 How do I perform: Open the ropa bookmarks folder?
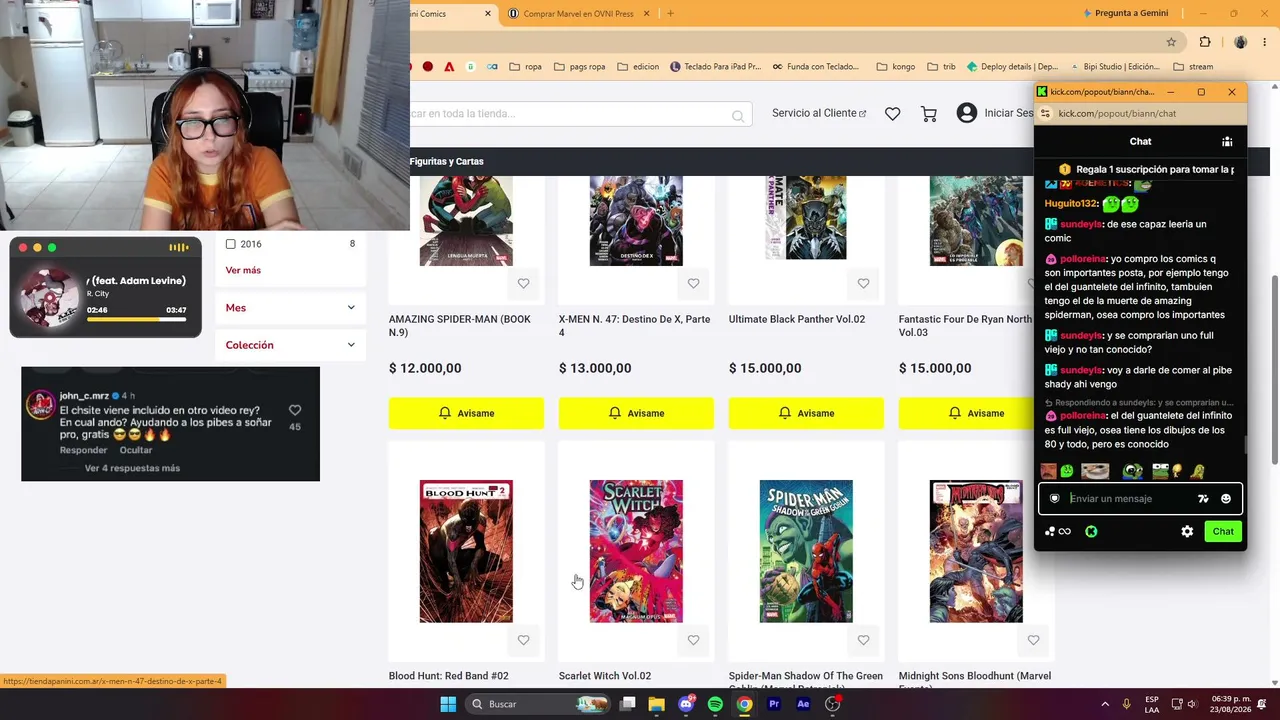click(x=525, y=67)
